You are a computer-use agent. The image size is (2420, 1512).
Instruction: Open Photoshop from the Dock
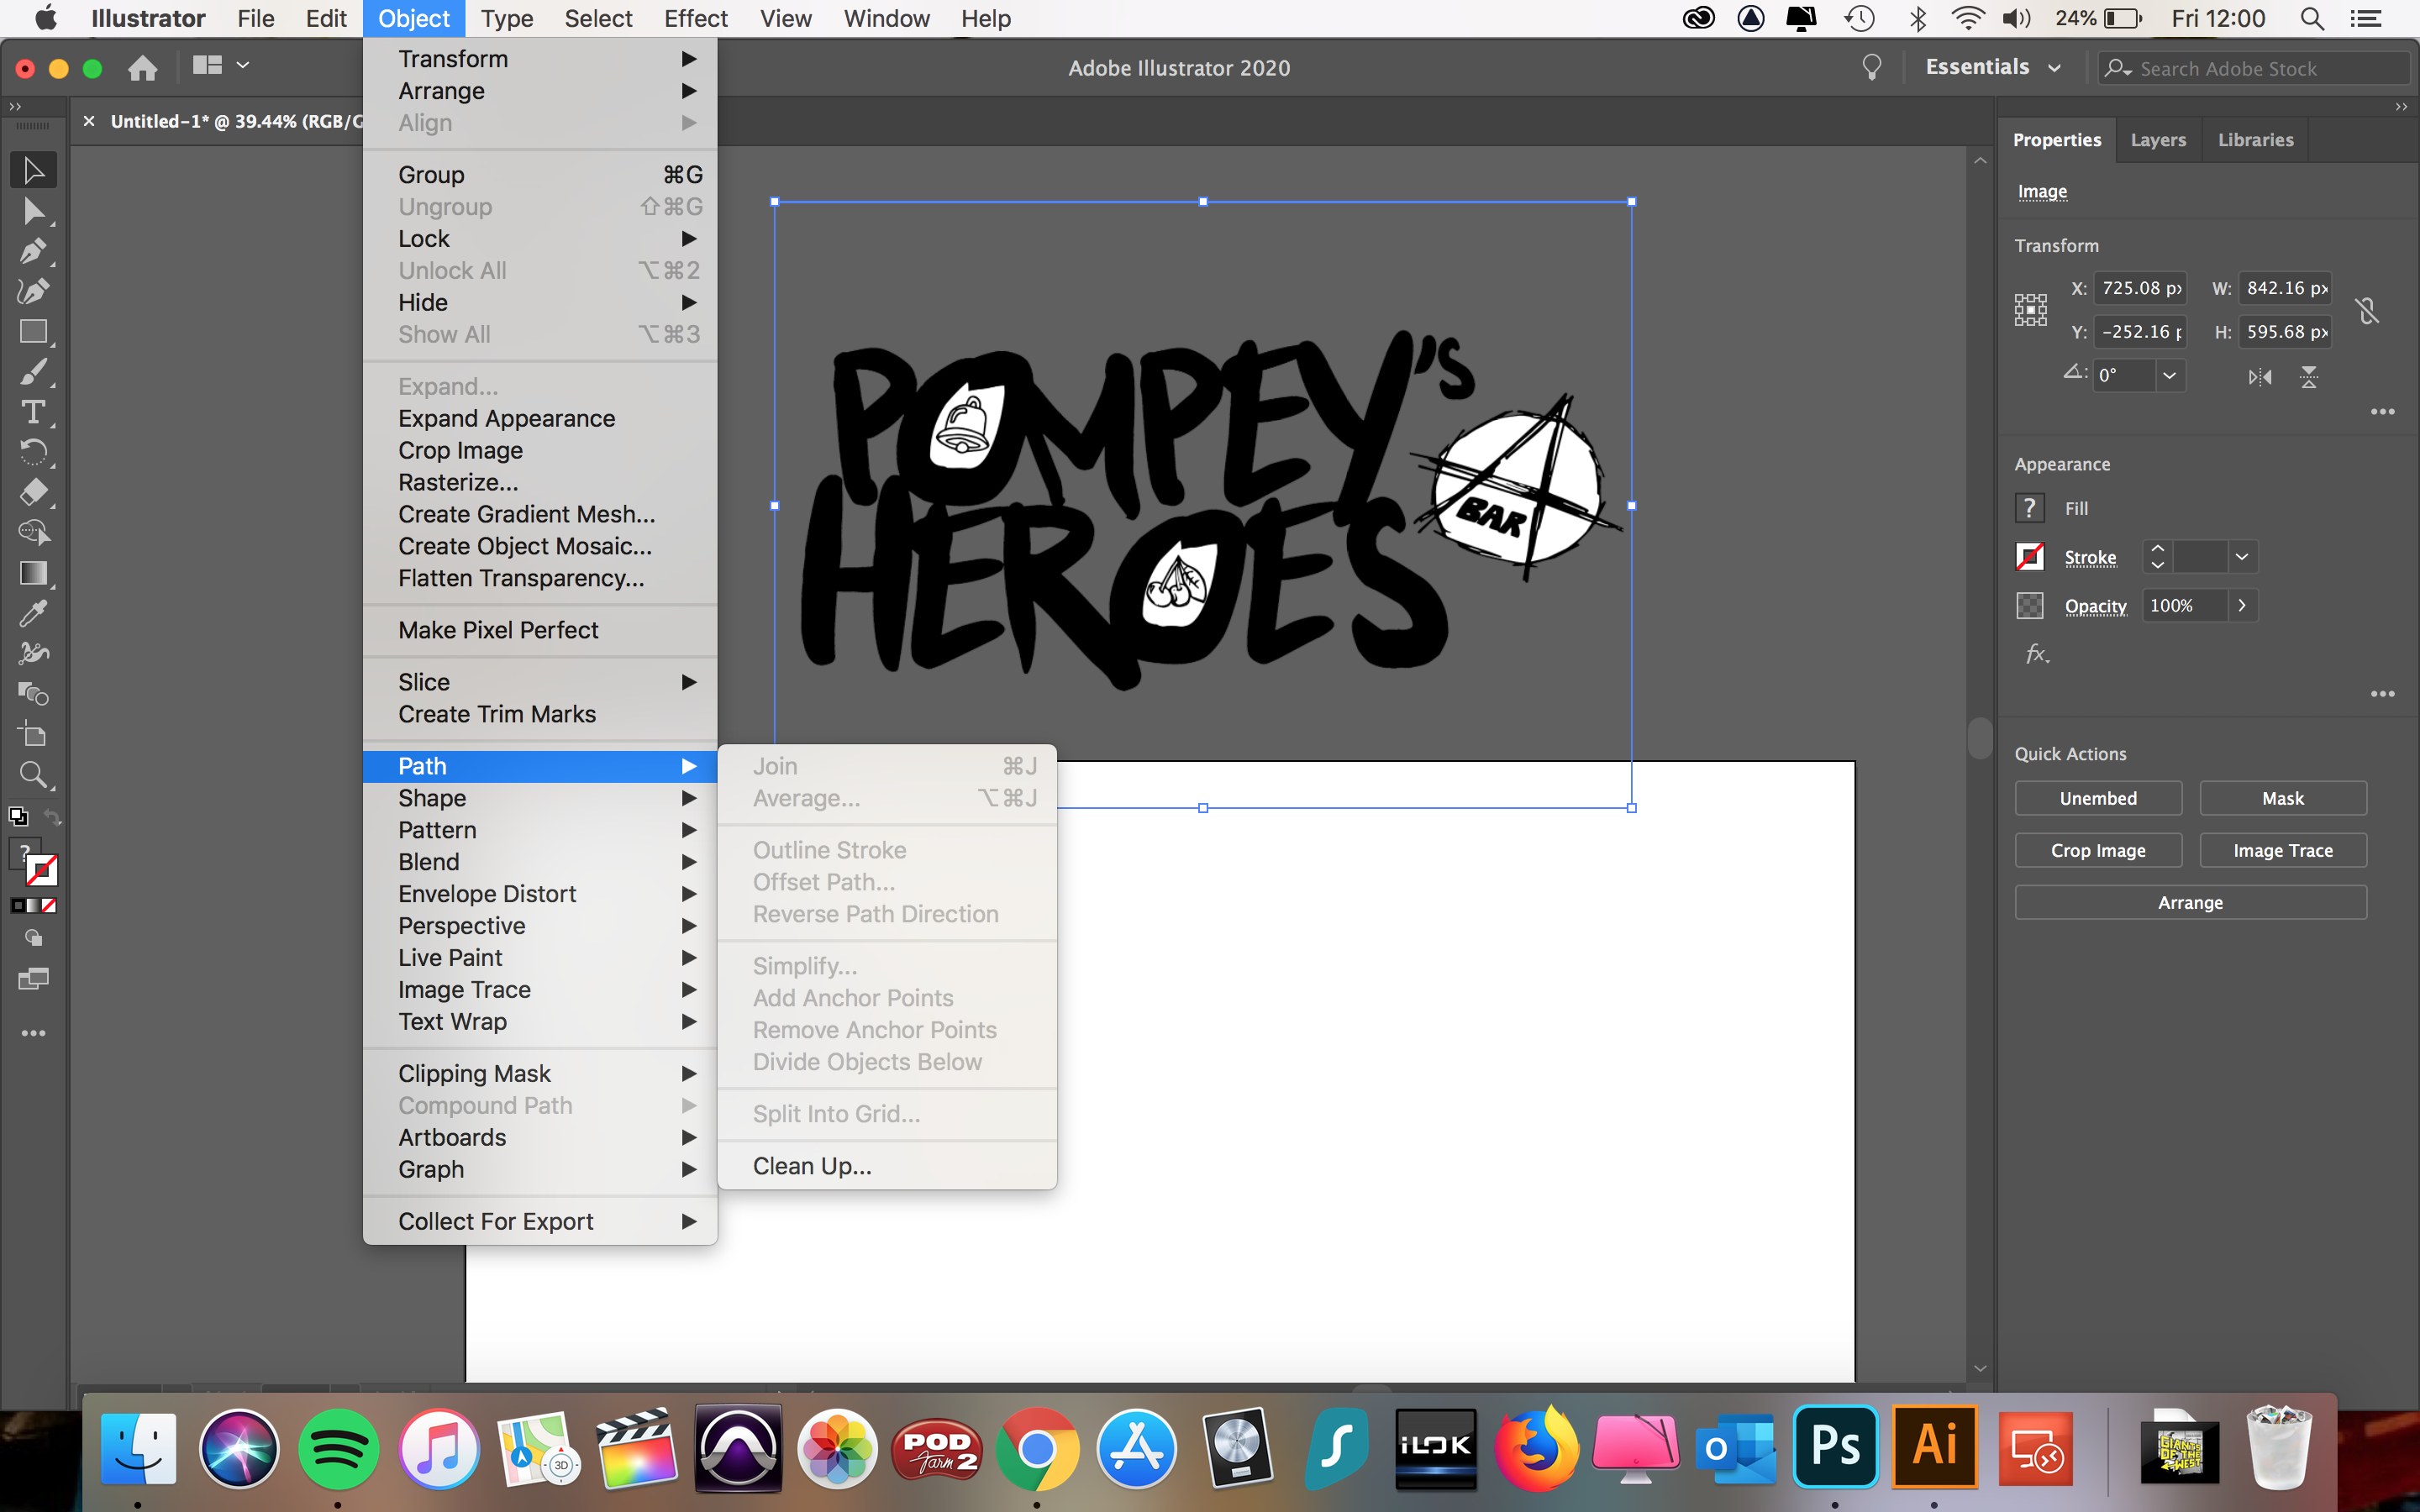(1837, 1447)
